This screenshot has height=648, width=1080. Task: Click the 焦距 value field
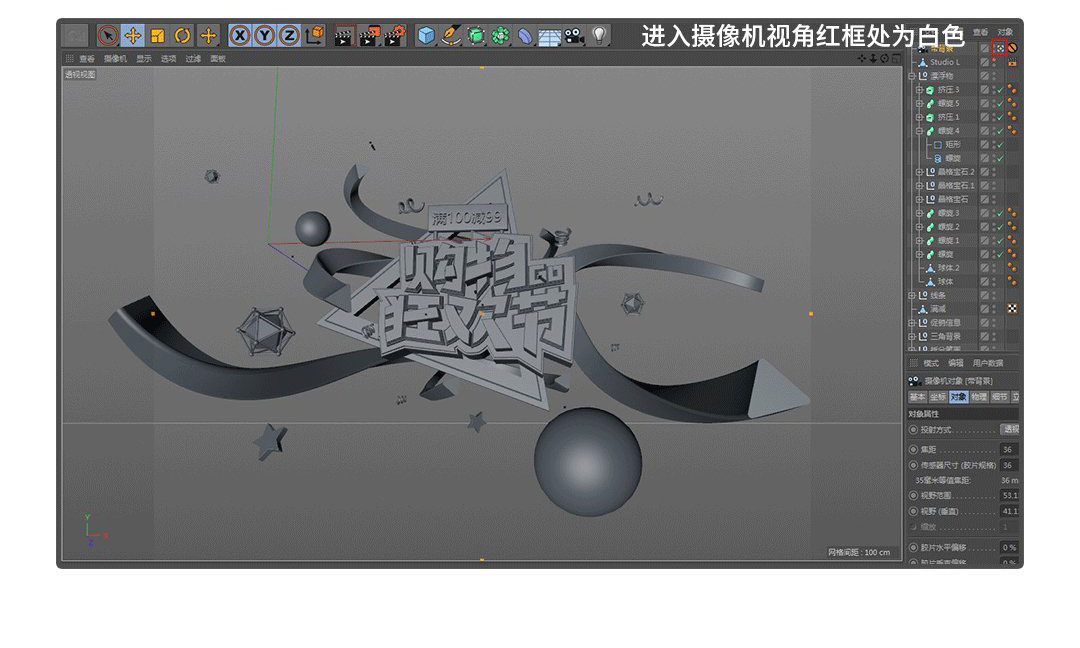[x=1009, y=450]
